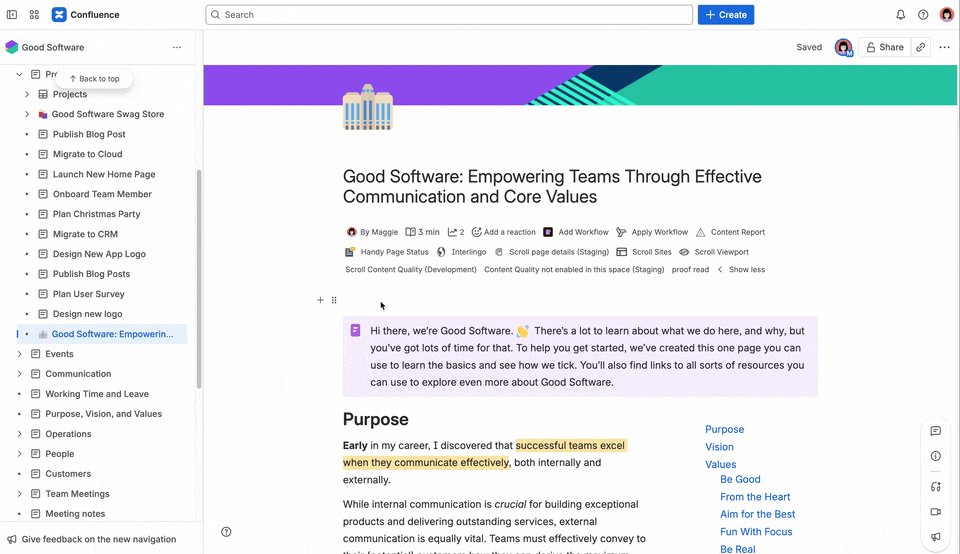Image resolution: width=960 pixels, height=554 pixels.
Task: Expand the Team Meetings tree item
Action: (20, 494)
